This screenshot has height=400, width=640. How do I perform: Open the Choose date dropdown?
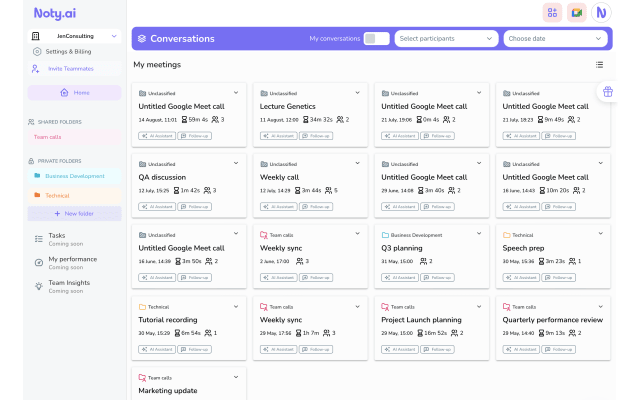point(555,38)
